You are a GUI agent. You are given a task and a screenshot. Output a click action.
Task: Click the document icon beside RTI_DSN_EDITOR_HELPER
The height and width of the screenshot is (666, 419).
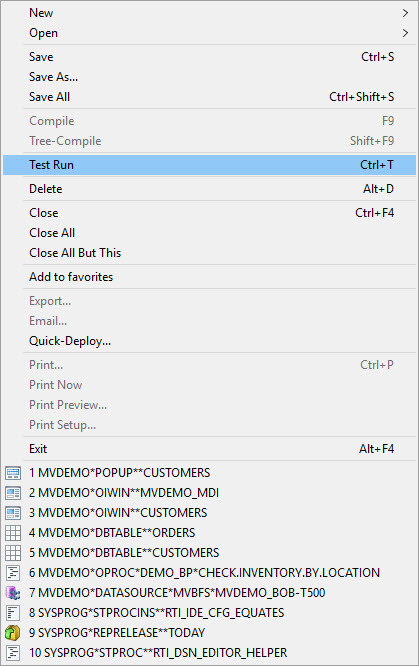point(13,652)
